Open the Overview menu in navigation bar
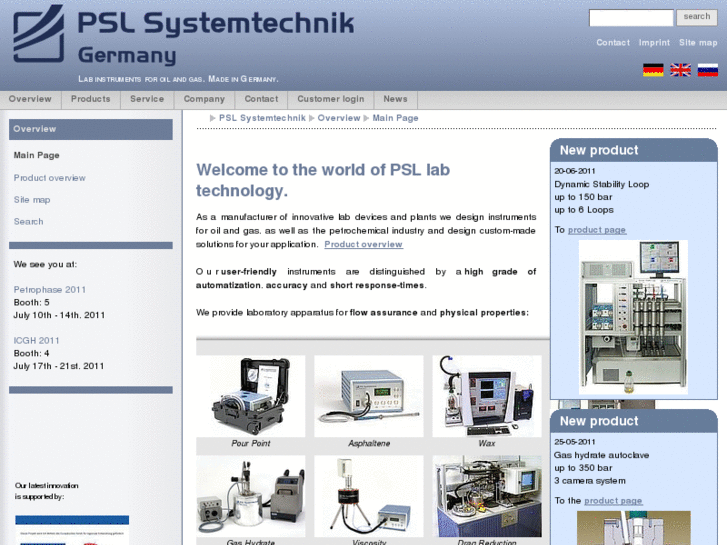The image size is (727, 545). click(30, 99)
